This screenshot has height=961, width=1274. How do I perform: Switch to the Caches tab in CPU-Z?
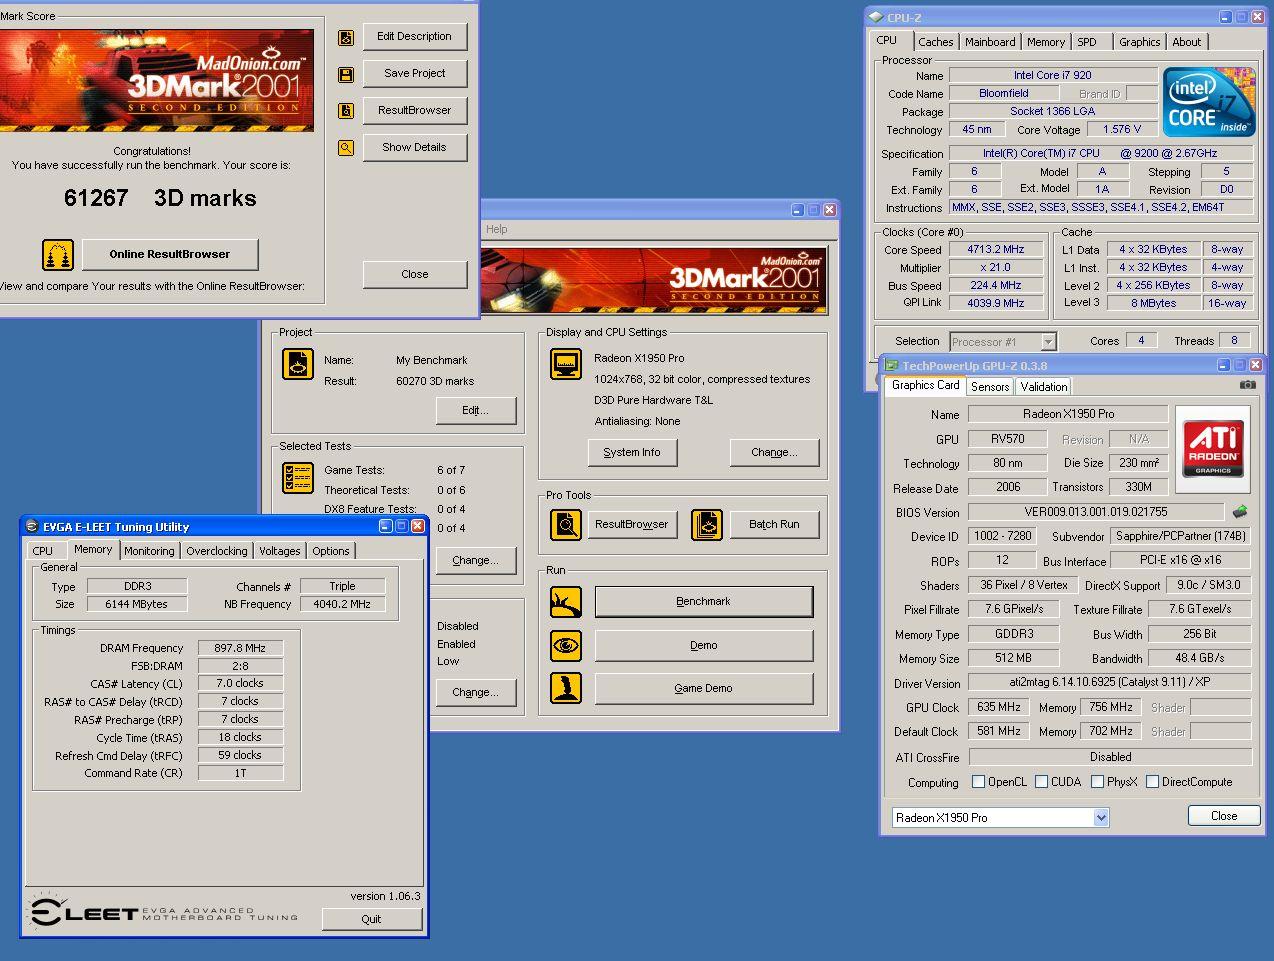coord(935,42)
